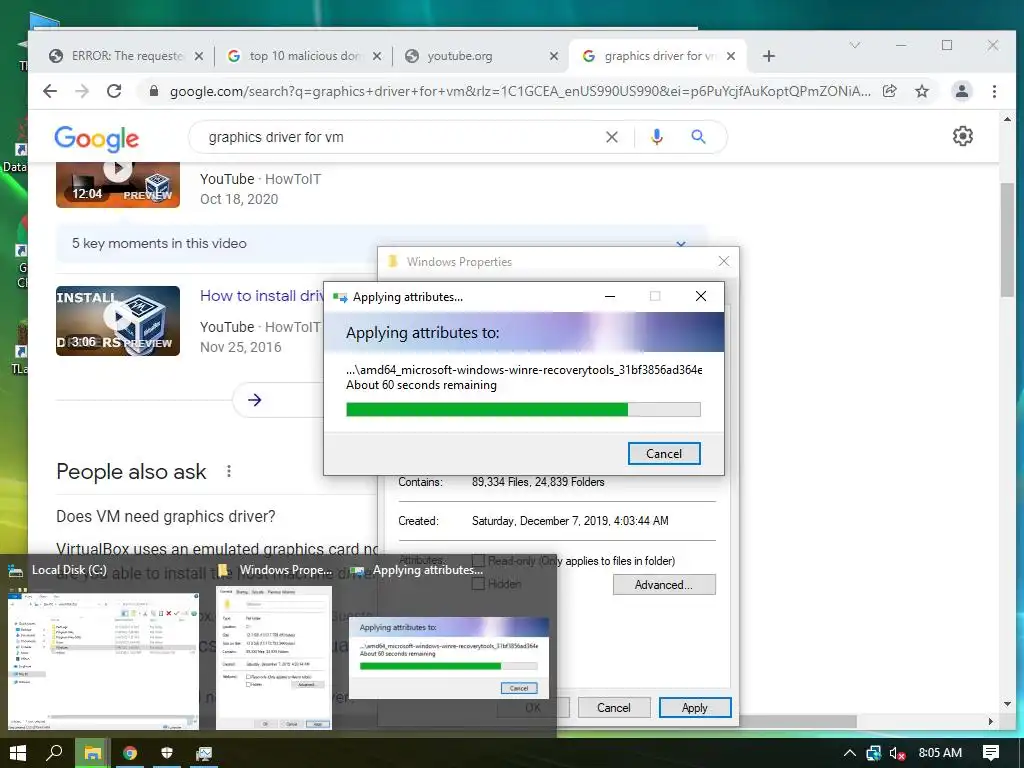Screen dimensions: 1024x768
Task: Click the next-arrow button under video results
Action: (x=255, y=400)
